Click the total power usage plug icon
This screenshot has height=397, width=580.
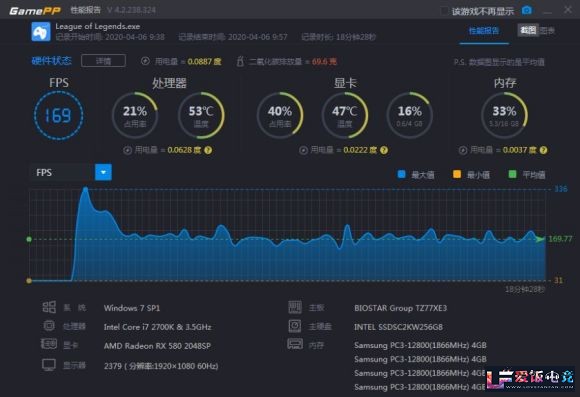[145, 61]
